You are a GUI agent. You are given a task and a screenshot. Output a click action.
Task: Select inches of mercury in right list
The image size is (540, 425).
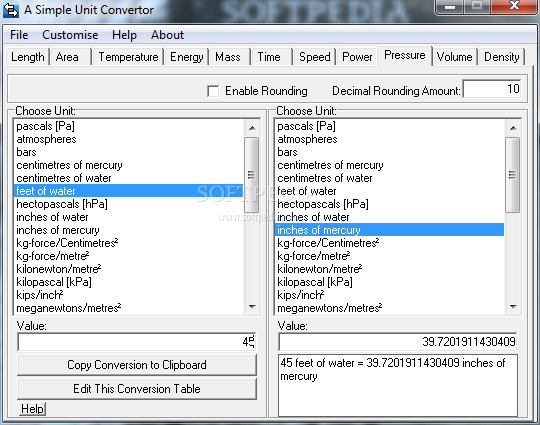(390, 230)
